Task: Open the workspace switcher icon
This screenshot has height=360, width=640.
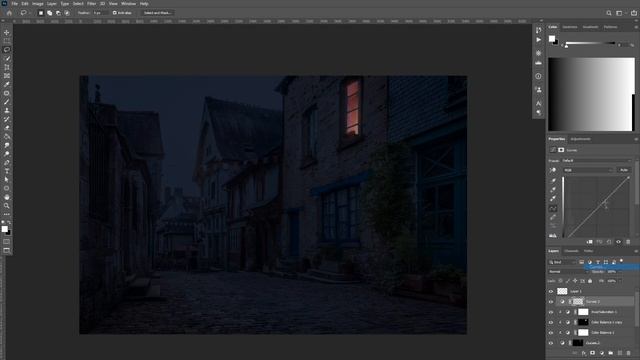Action: pos(619,13)
